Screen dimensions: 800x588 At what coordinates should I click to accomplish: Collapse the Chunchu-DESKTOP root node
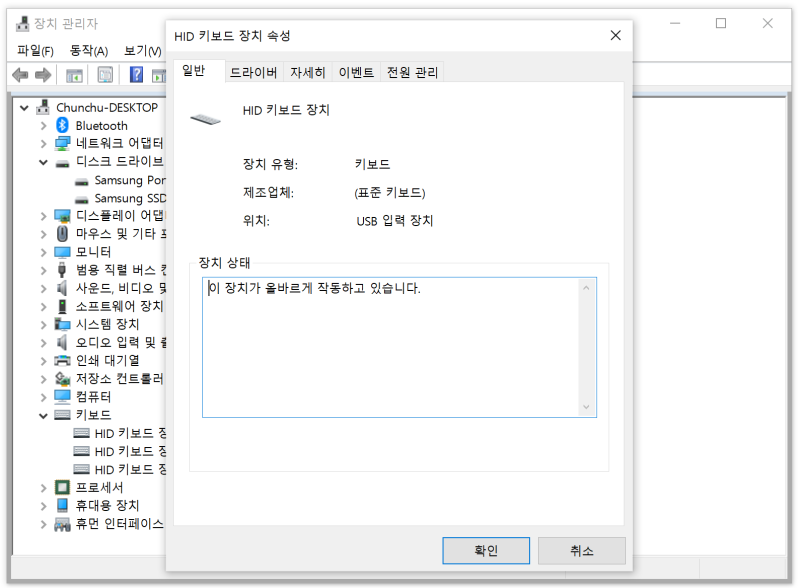[x=24, y=108]
